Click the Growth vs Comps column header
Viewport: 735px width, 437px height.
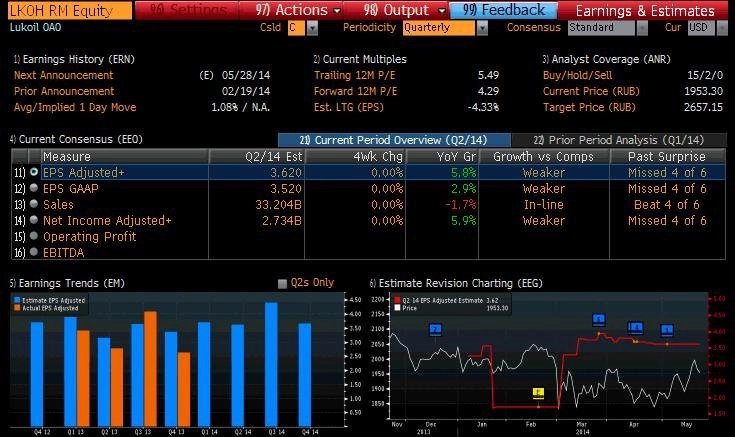coord(544,156)
